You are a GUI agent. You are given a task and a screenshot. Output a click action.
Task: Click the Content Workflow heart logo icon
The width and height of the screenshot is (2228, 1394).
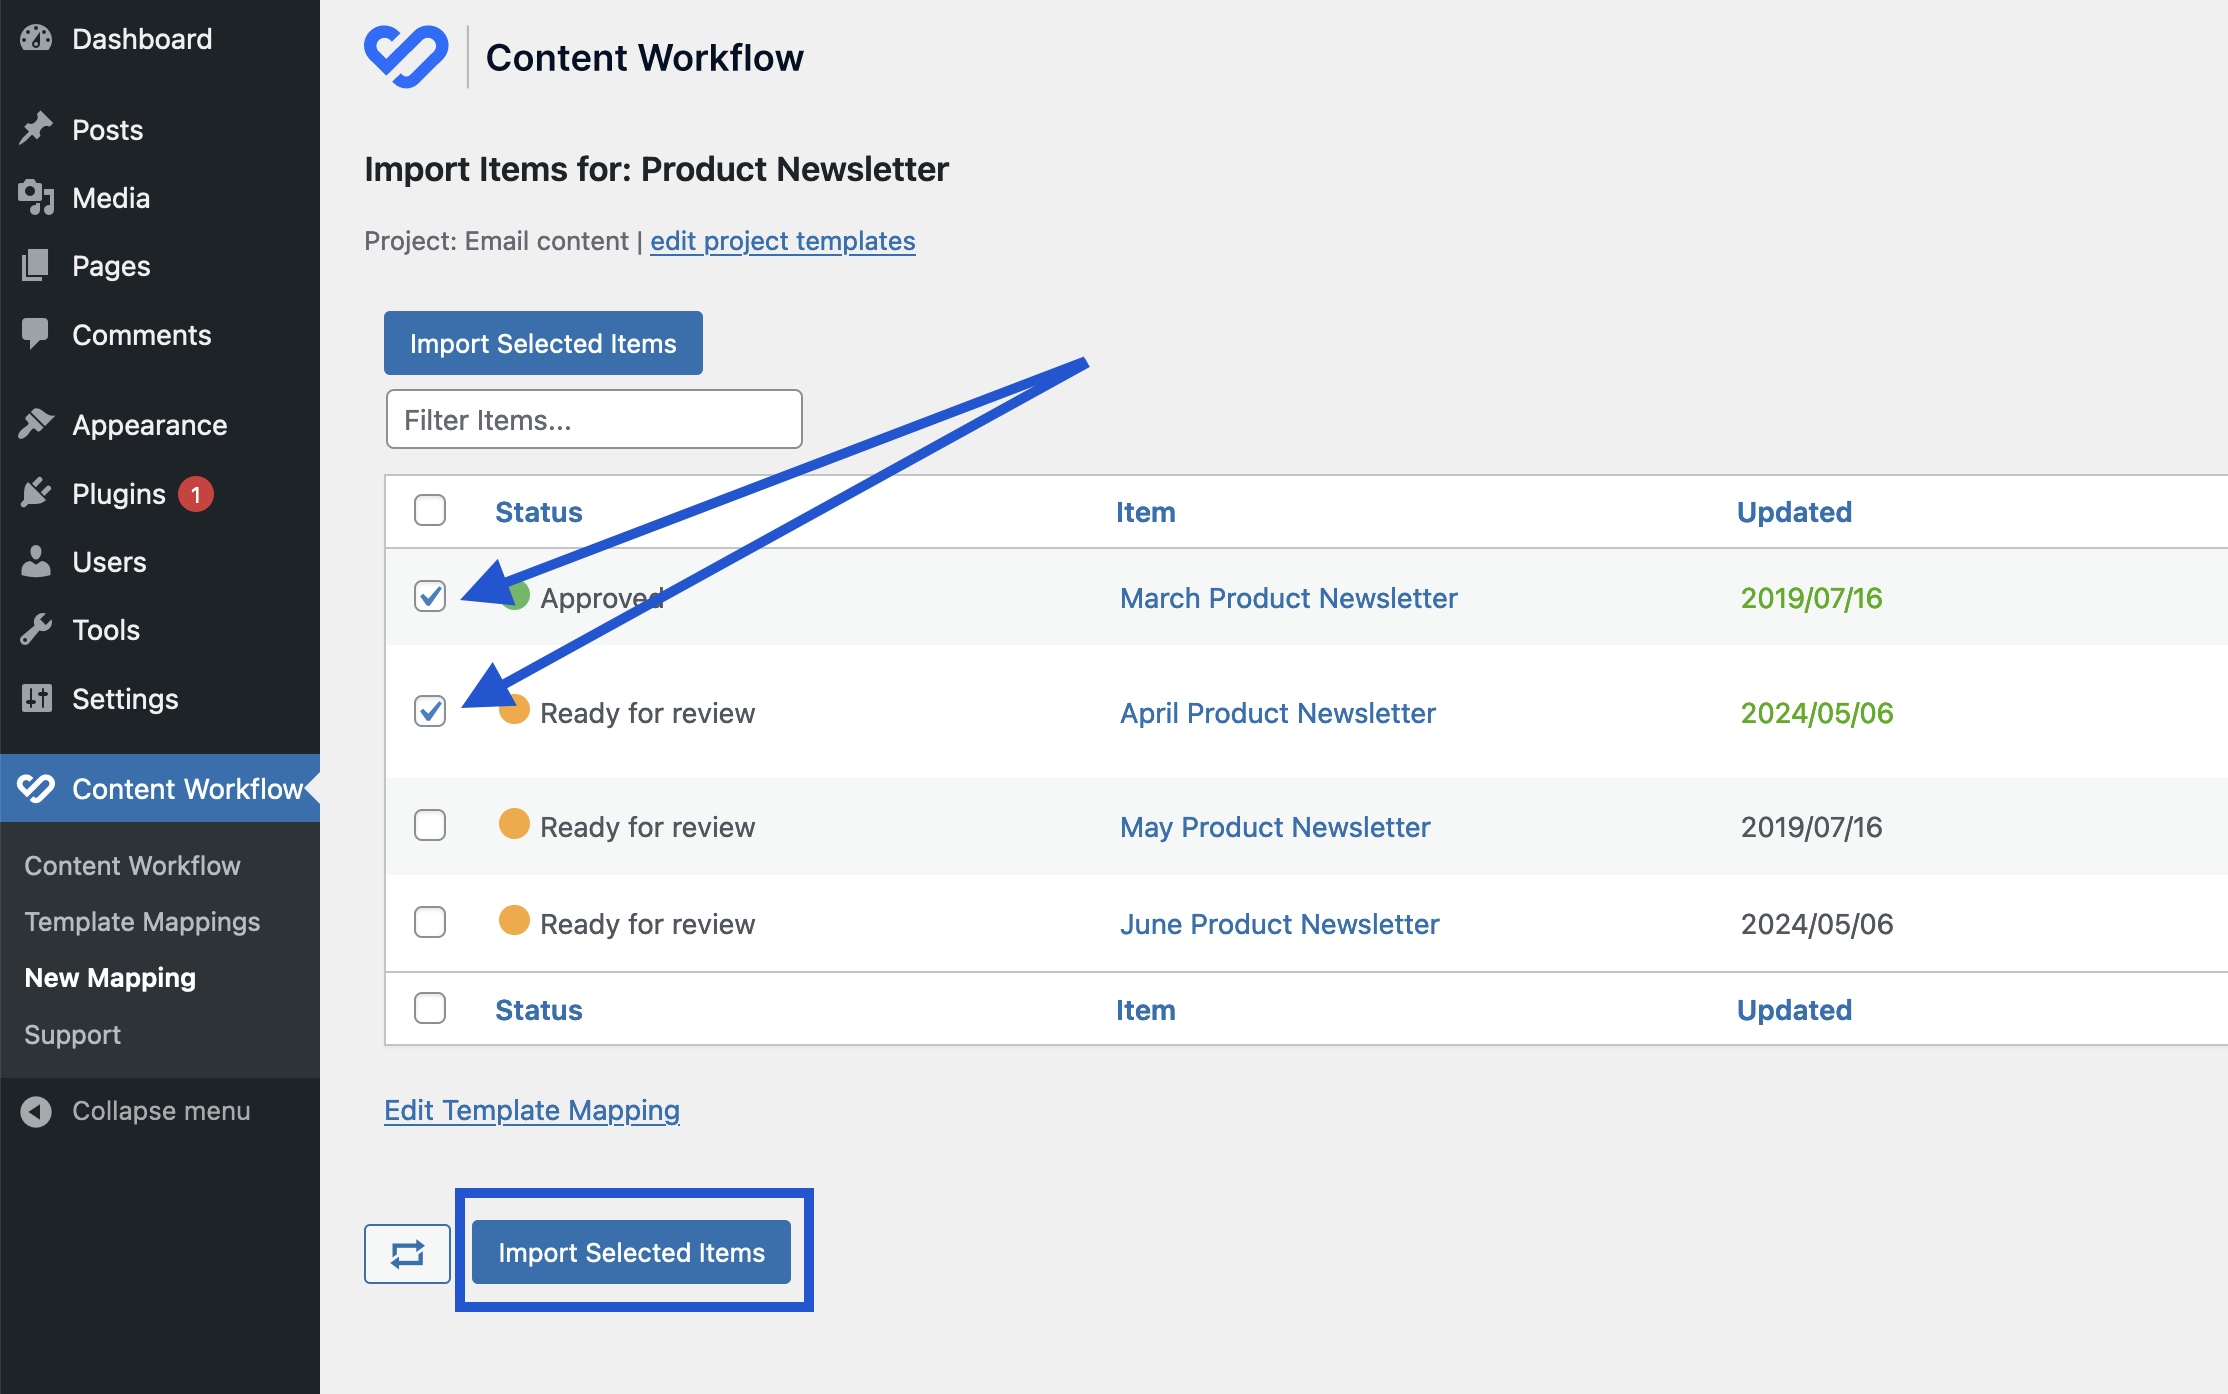[406, 56]
